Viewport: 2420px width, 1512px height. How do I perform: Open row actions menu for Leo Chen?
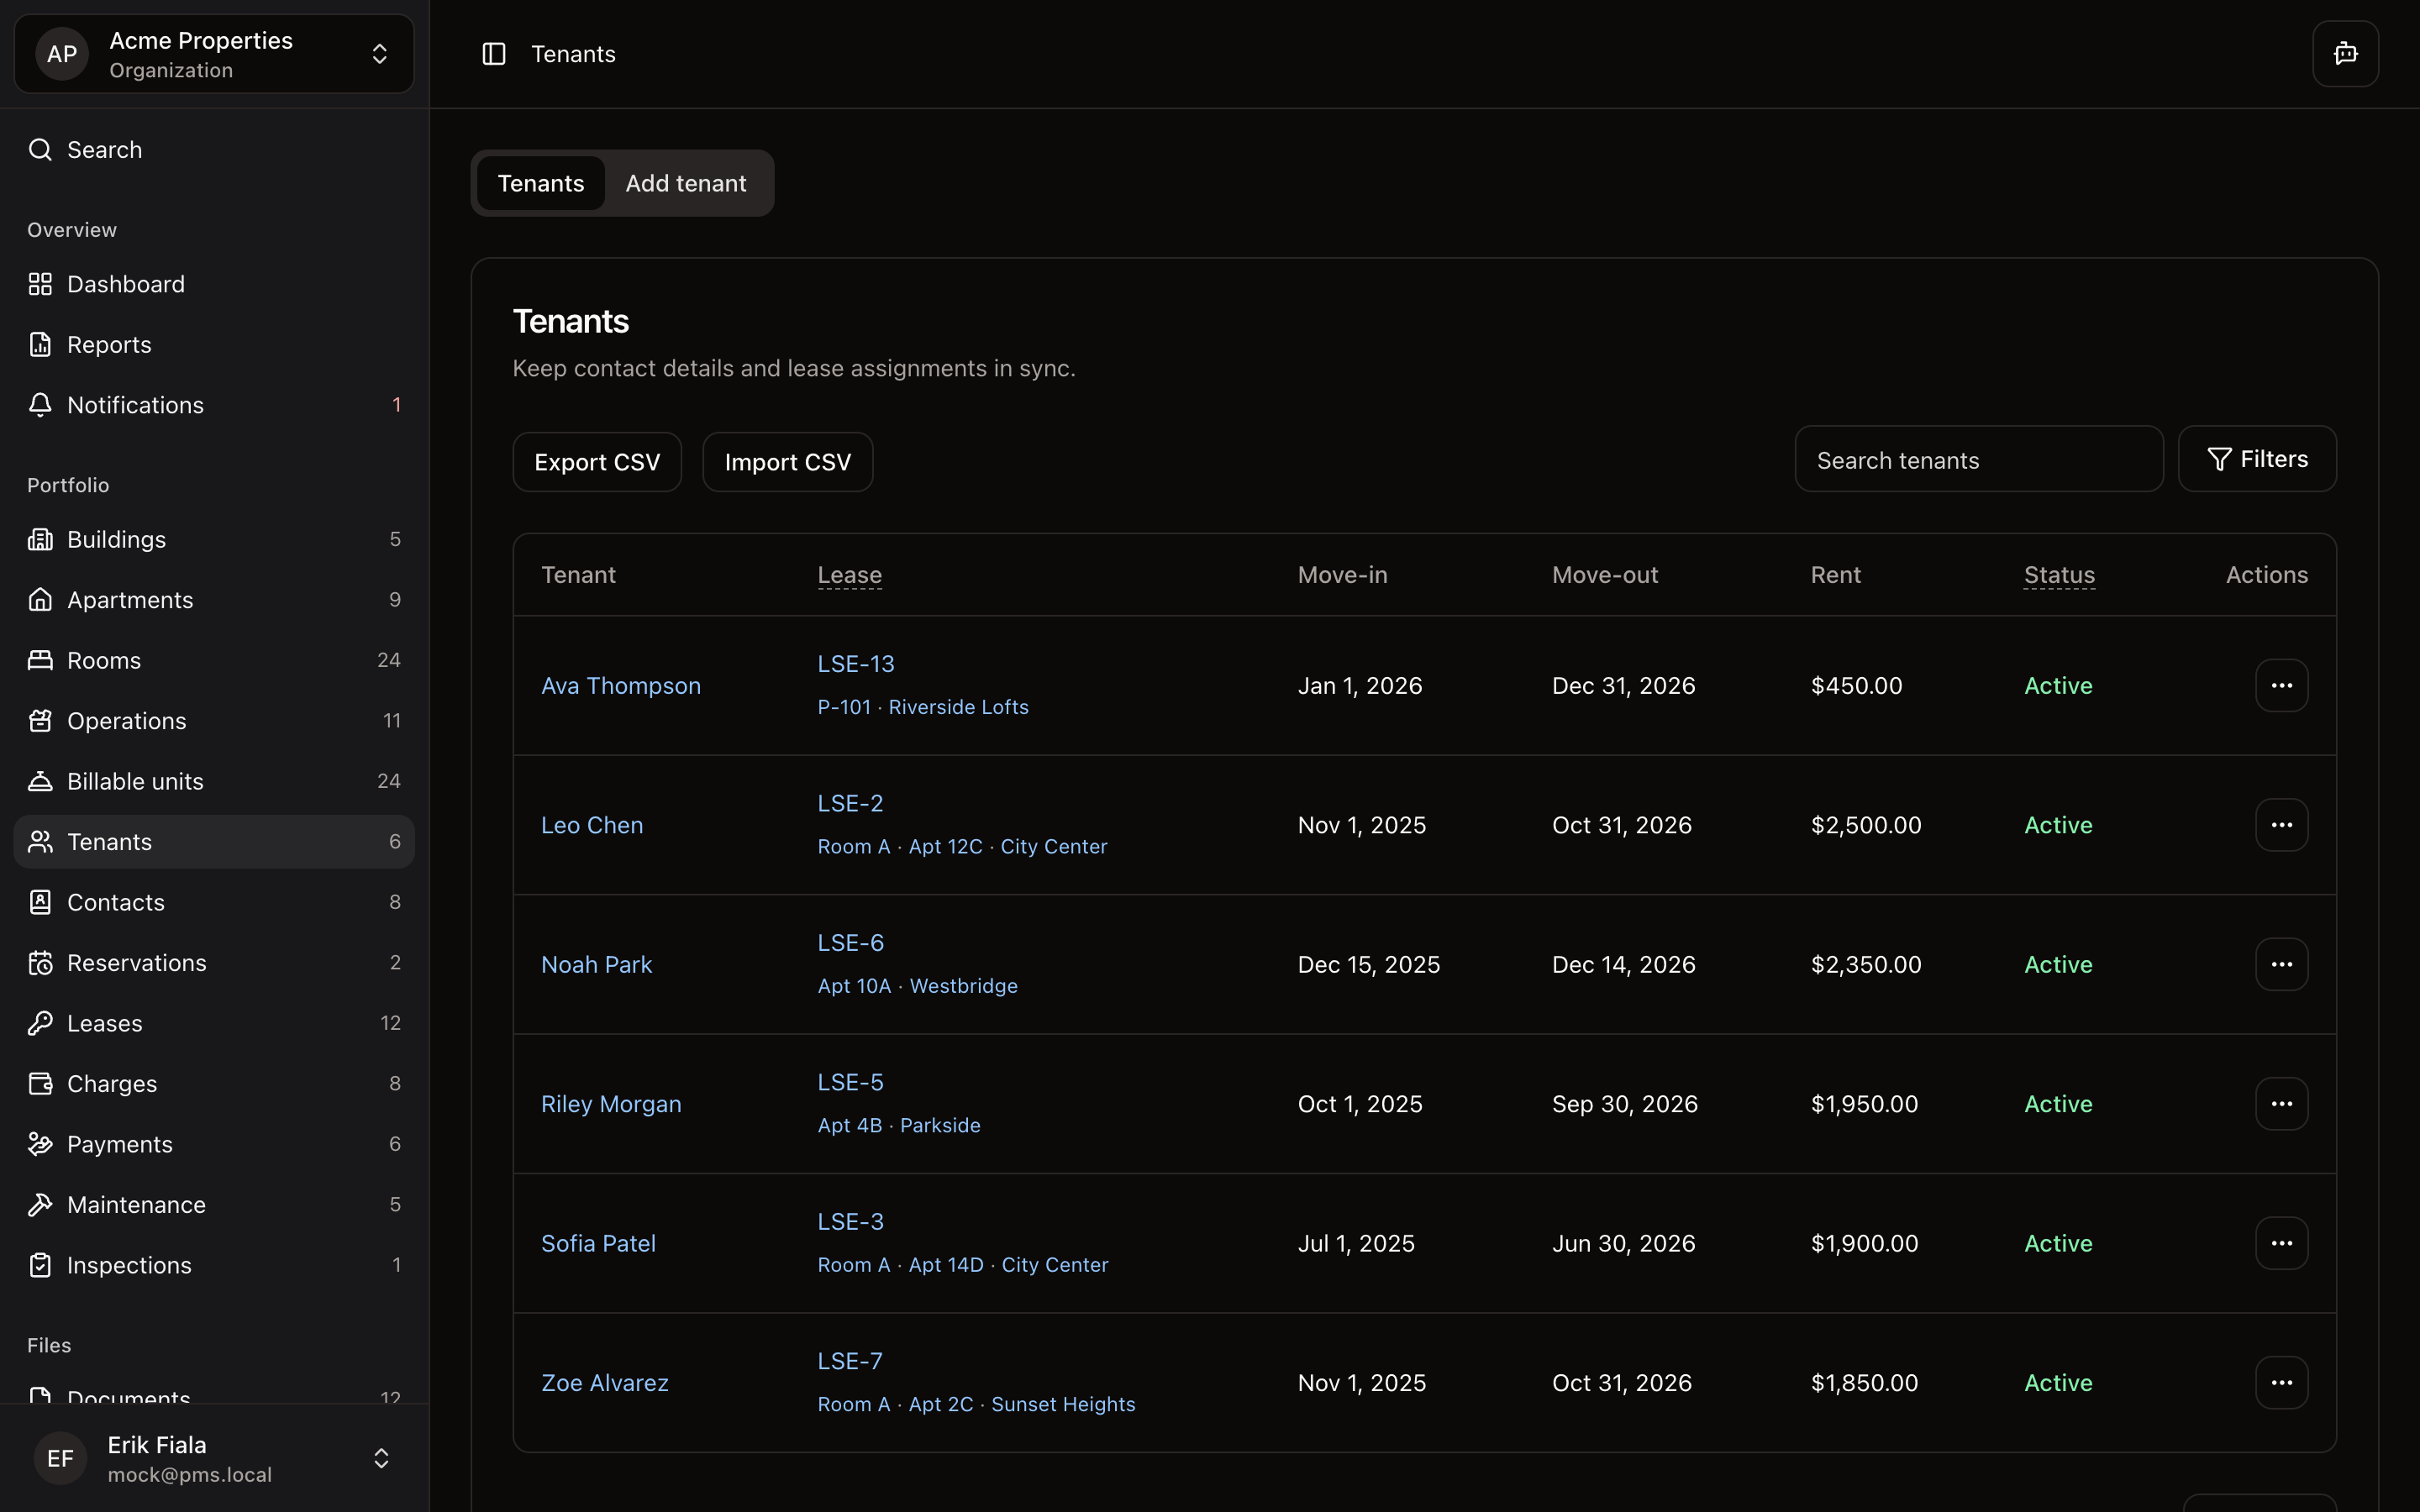click(2281, 824)
